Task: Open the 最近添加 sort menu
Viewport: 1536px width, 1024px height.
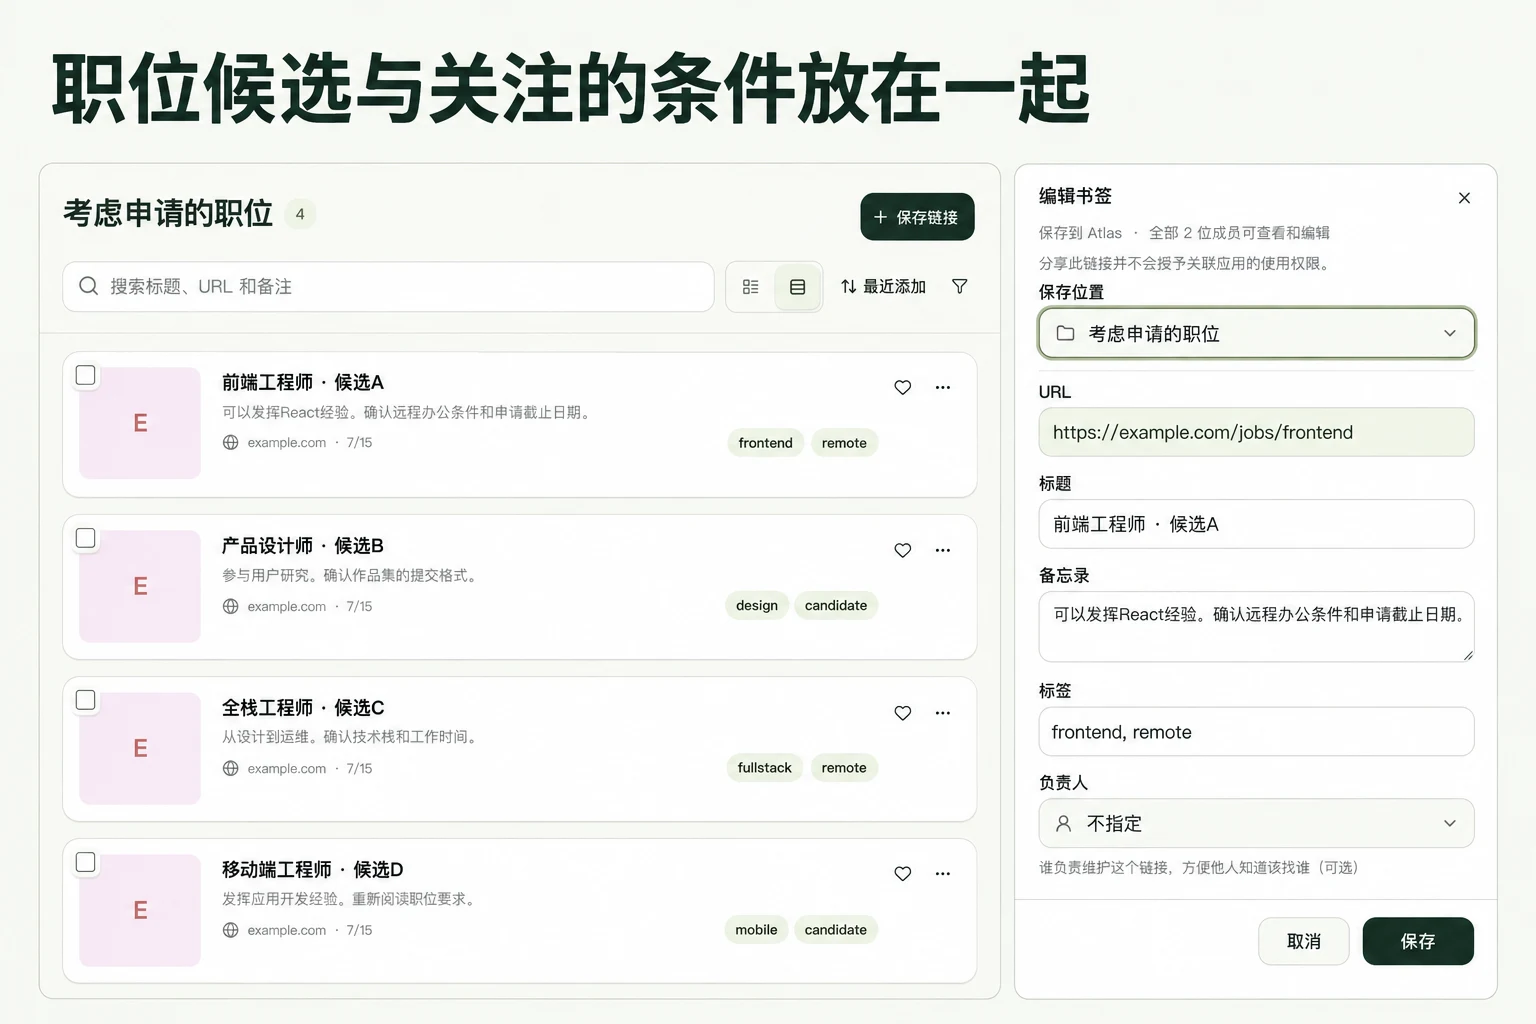Action: [x=883, y=287]
